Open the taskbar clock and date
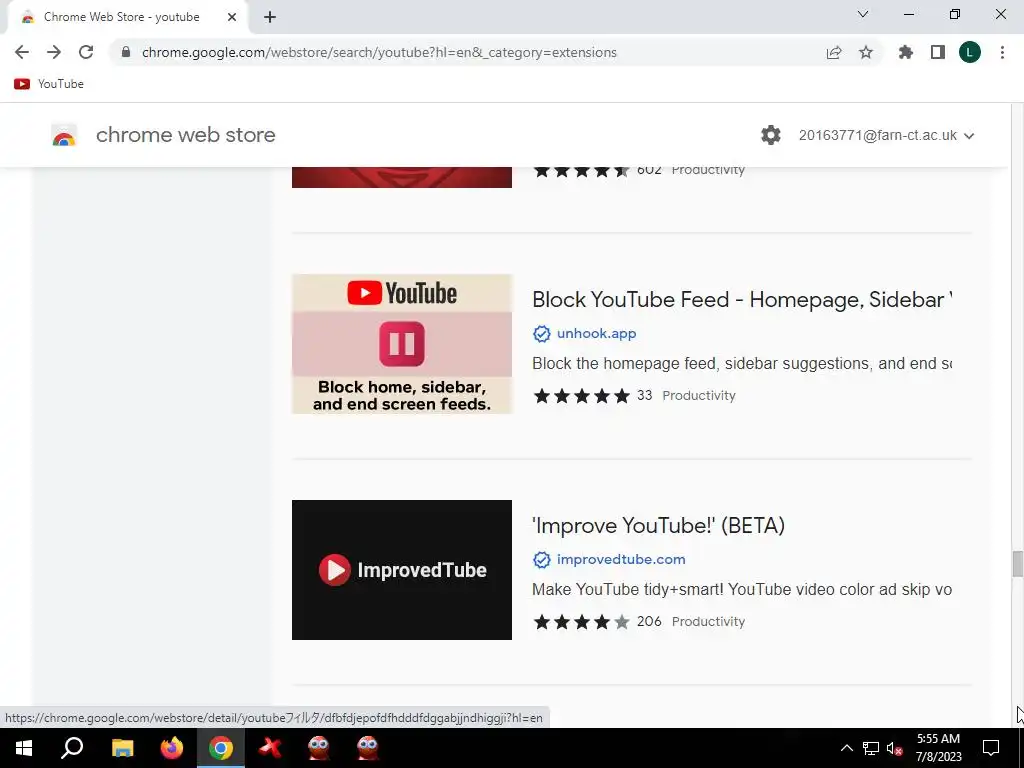1024x768 pixels. pos(938,748)
